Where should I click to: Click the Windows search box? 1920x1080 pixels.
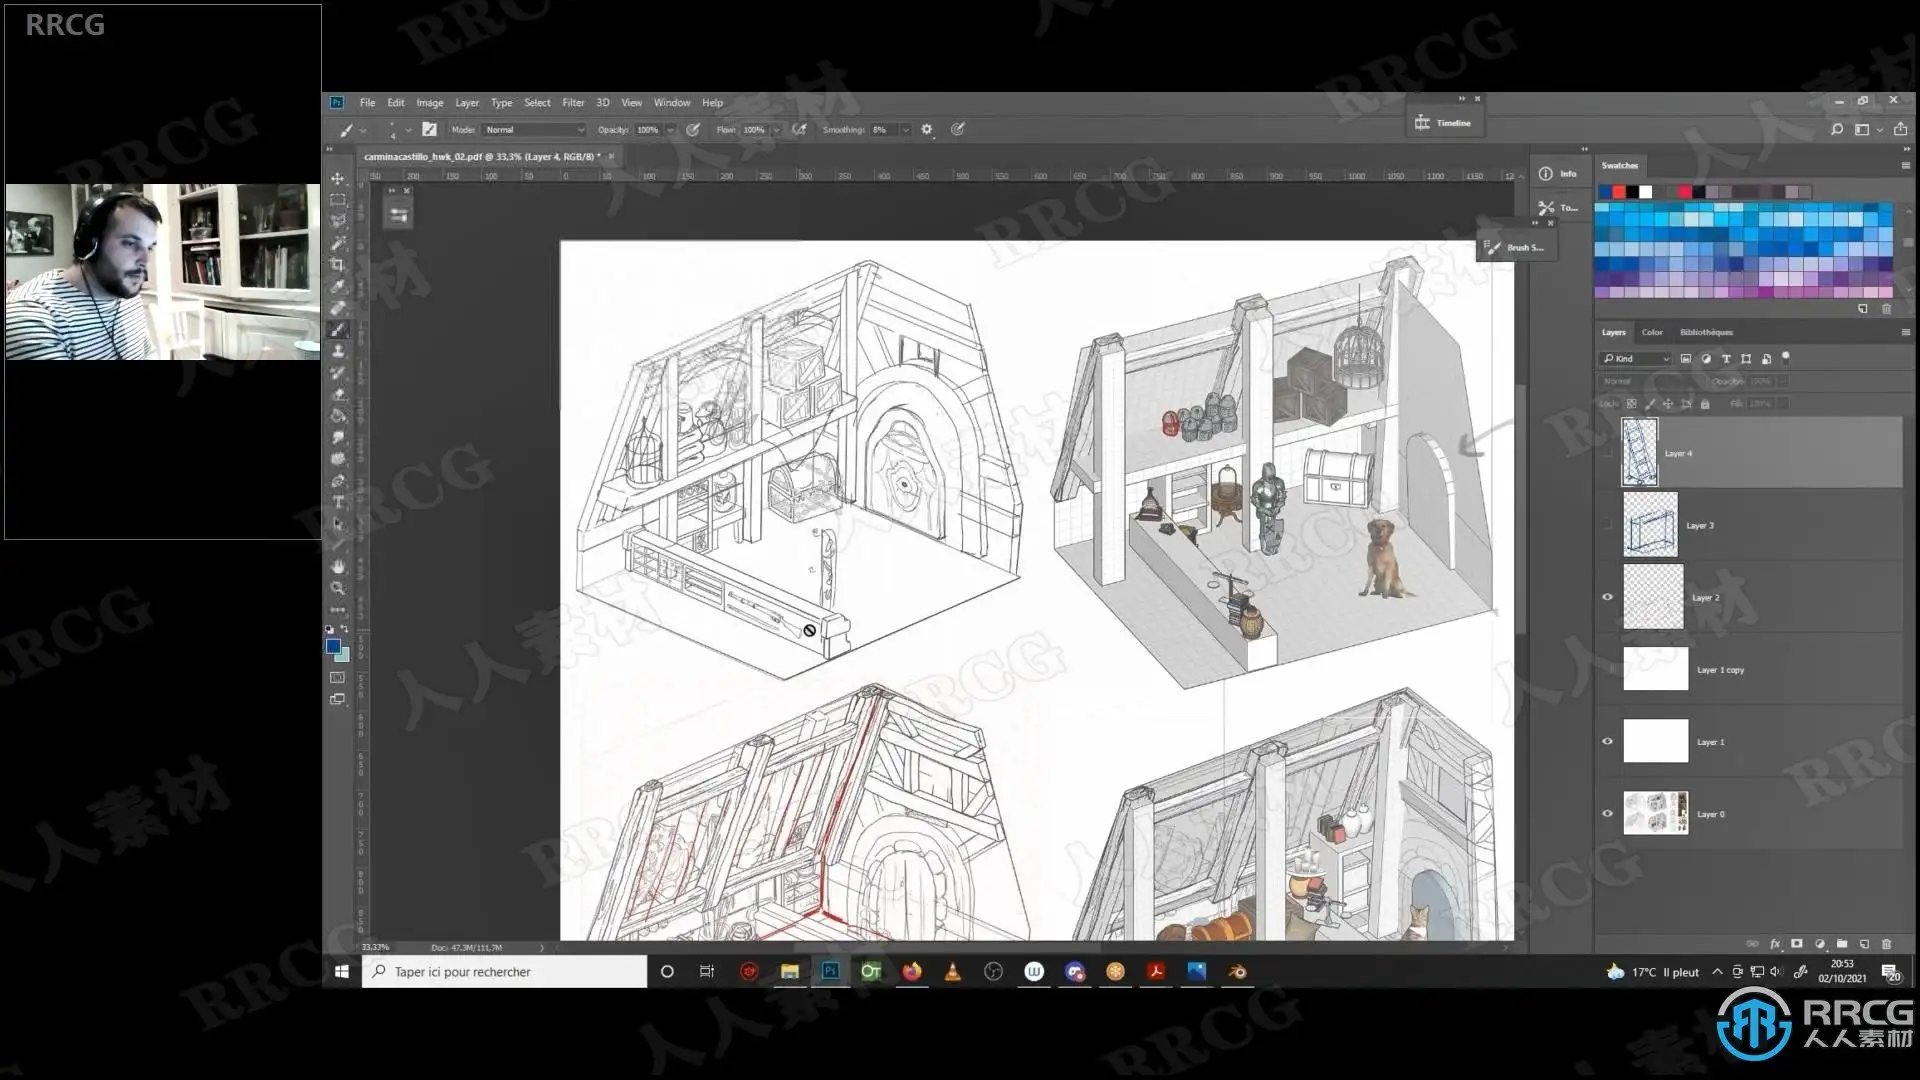[x=505, y=971]
